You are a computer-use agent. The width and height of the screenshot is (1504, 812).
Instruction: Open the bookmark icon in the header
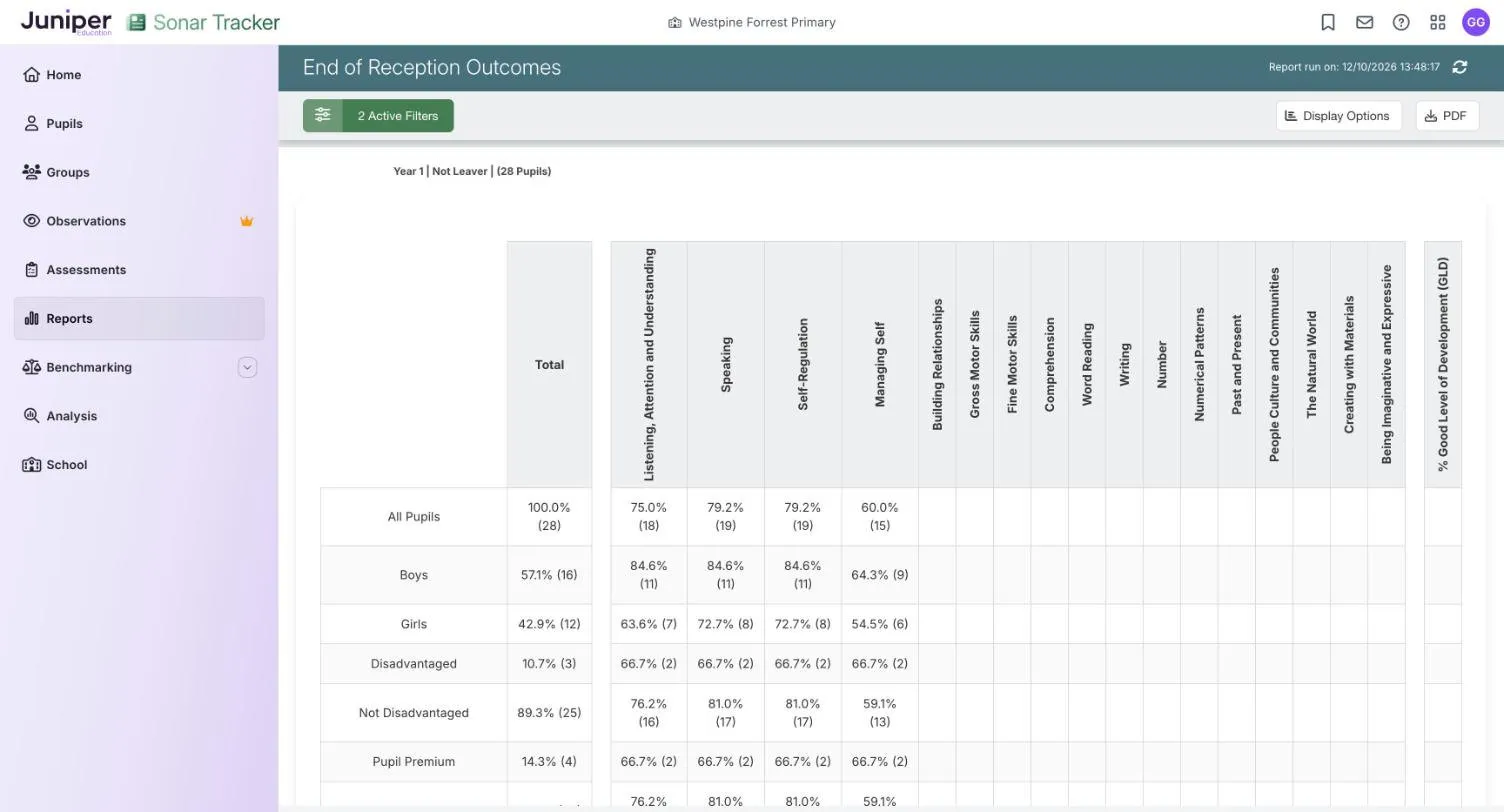tap(1328, 22)
